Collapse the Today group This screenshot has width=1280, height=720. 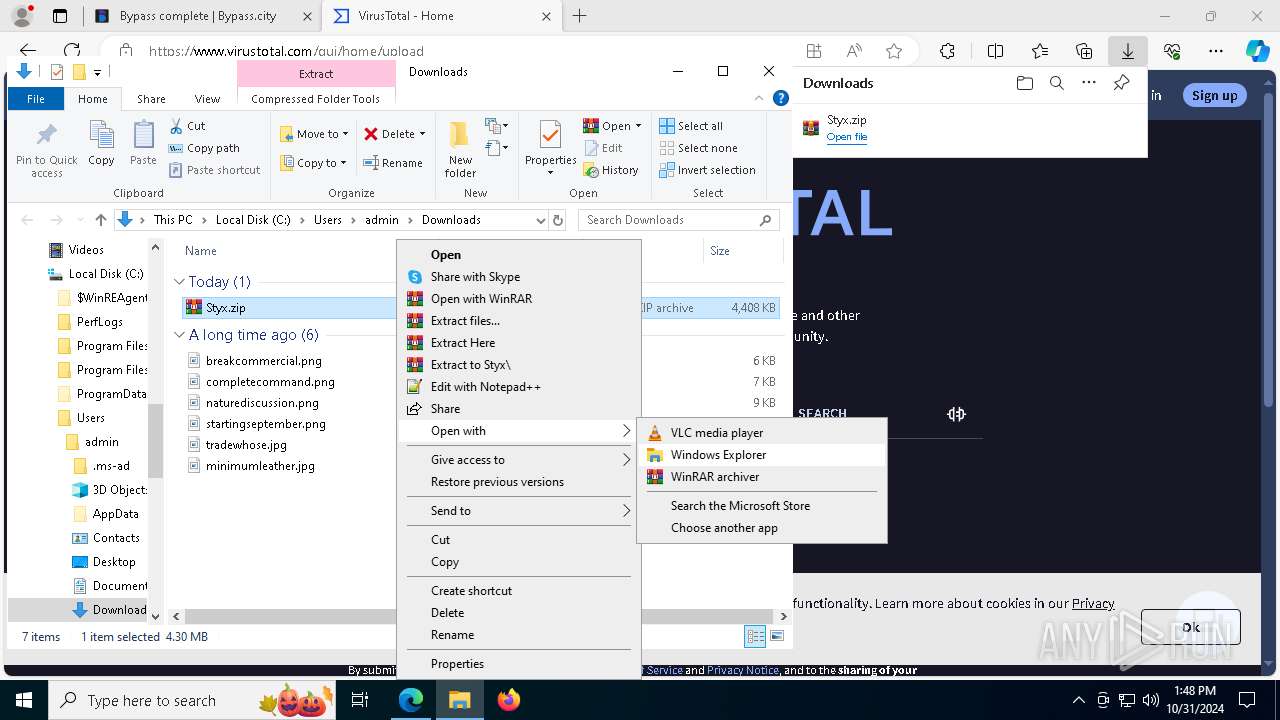point(179,282)
